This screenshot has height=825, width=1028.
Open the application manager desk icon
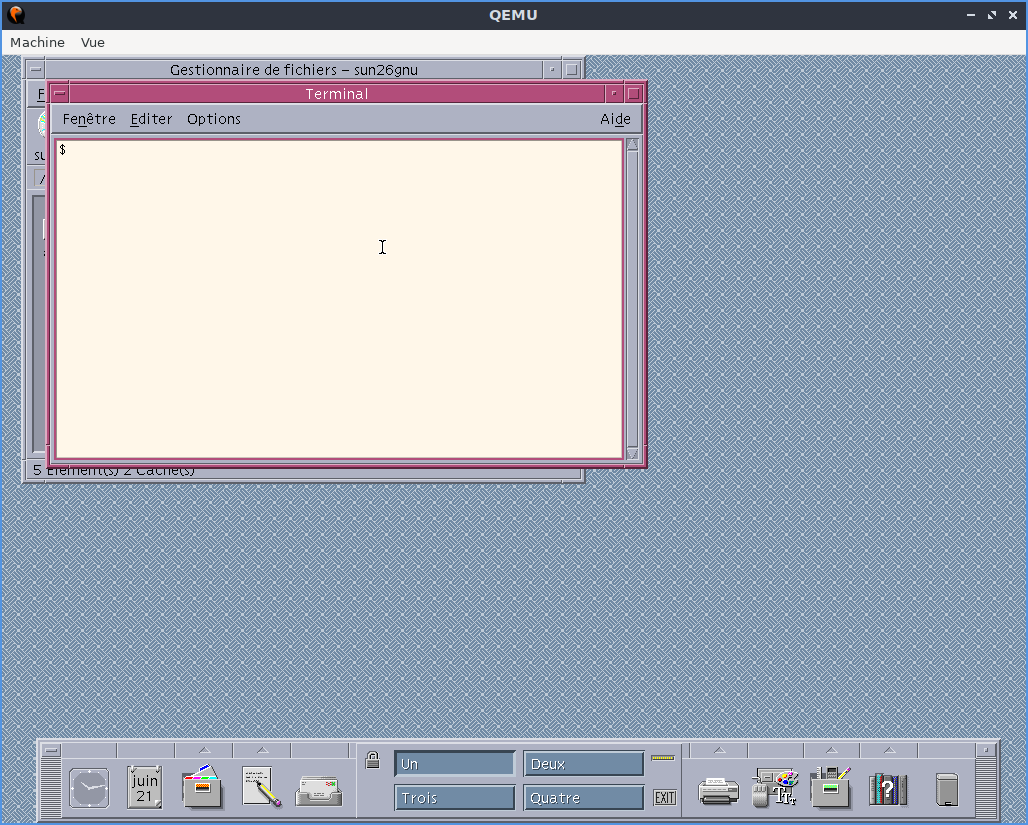pyautogui.click(x=831, y=787)
